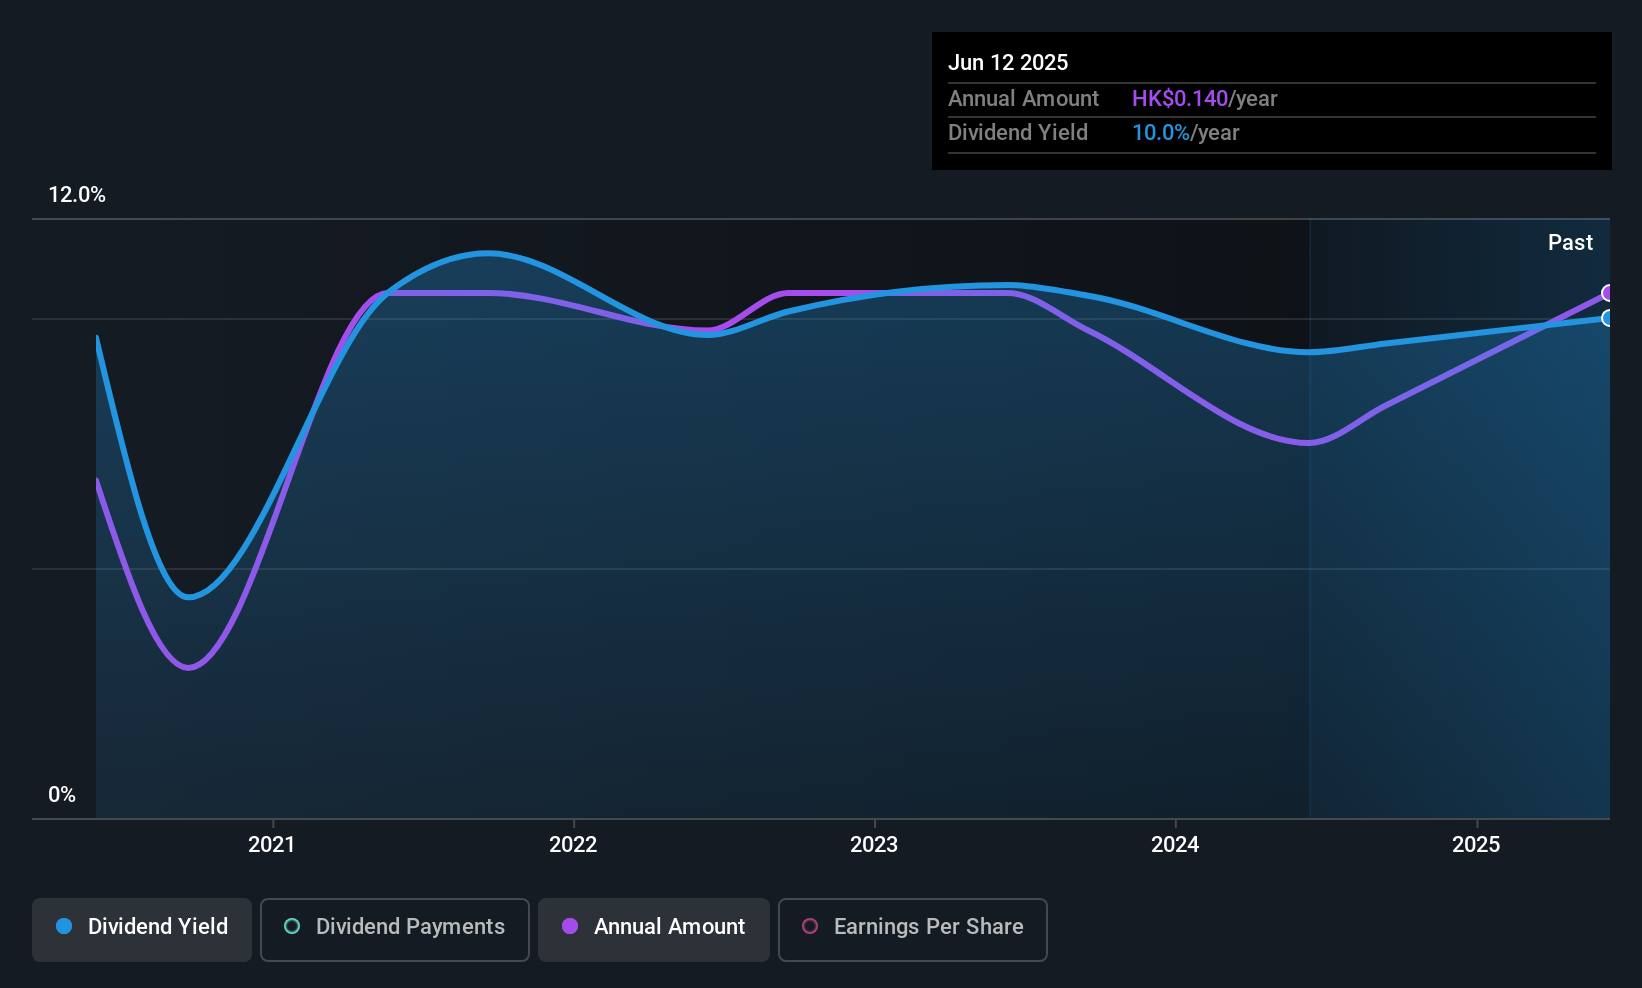Toggle the Annual Amount legend button

click(654, 929)
